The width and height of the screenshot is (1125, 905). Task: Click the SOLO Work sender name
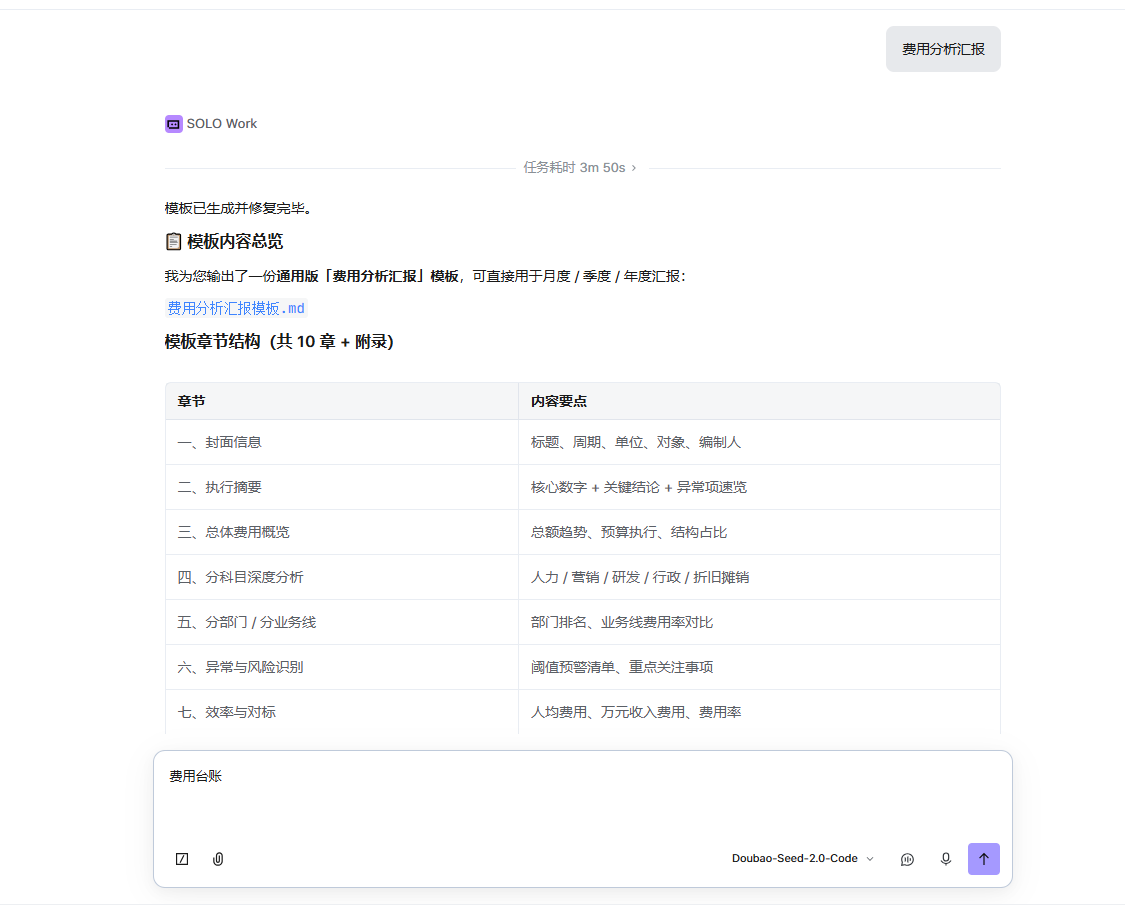[x=222, y=124]
